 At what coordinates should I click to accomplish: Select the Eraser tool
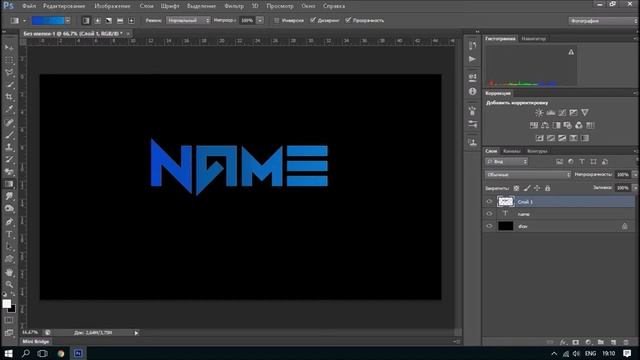(9, 172)
